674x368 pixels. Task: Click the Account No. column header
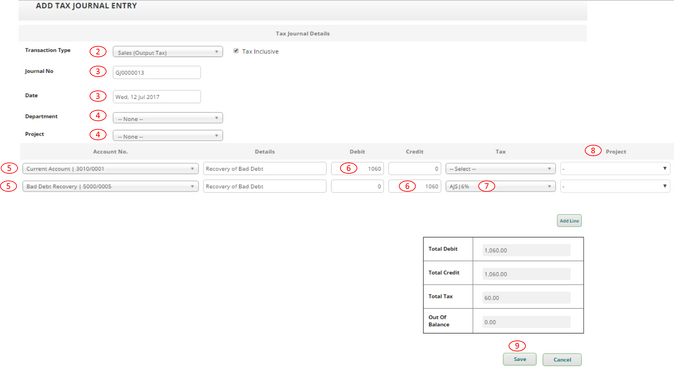[x=110, y=152]
